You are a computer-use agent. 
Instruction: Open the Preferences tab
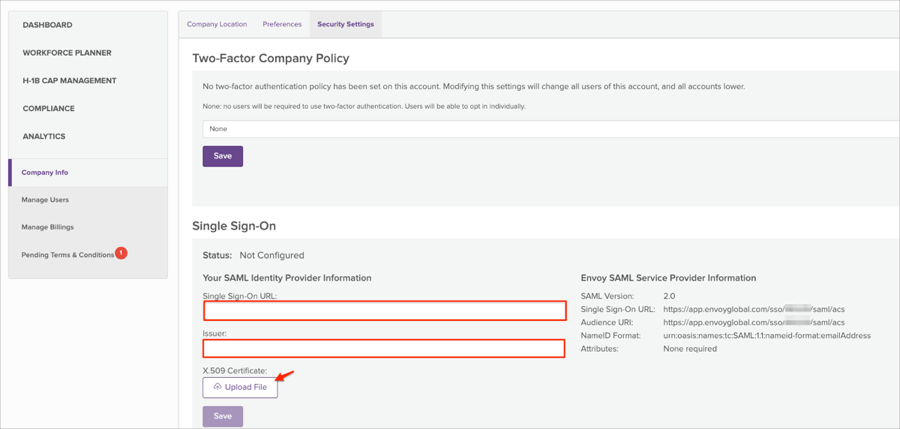[282, 24]
